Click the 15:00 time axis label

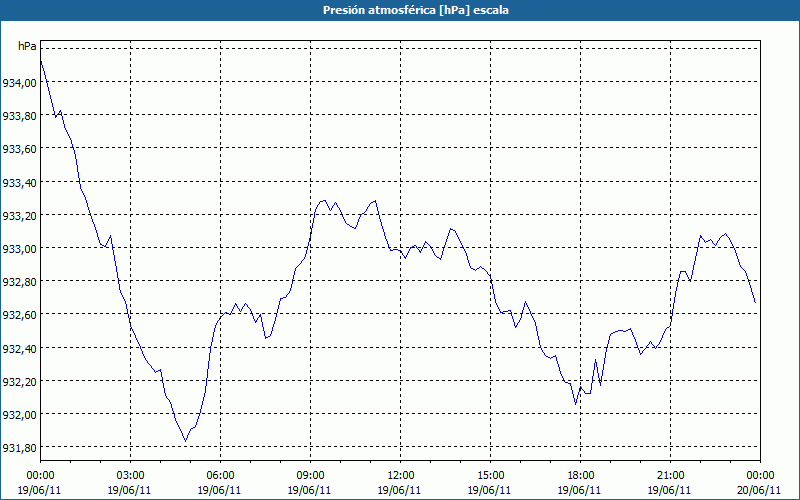point(490,483)
